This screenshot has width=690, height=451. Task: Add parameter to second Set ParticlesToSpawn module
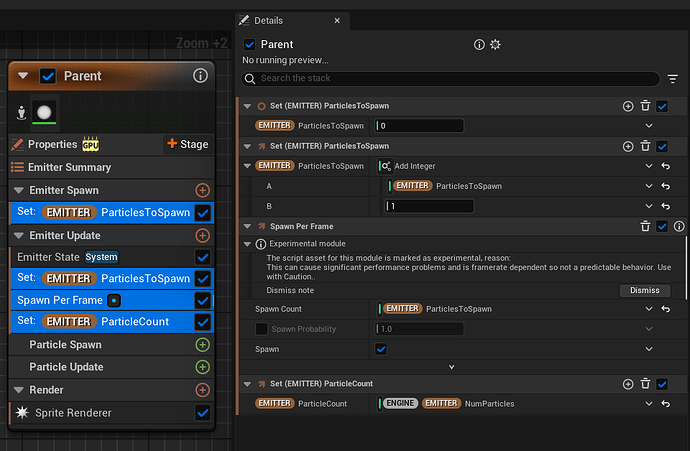[628, 146]
